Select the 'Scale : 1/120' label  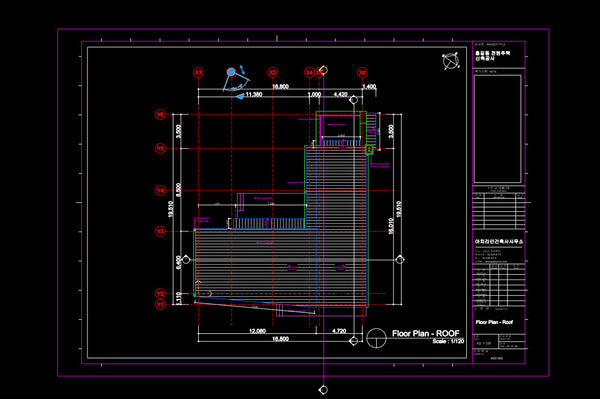point(448,341)
